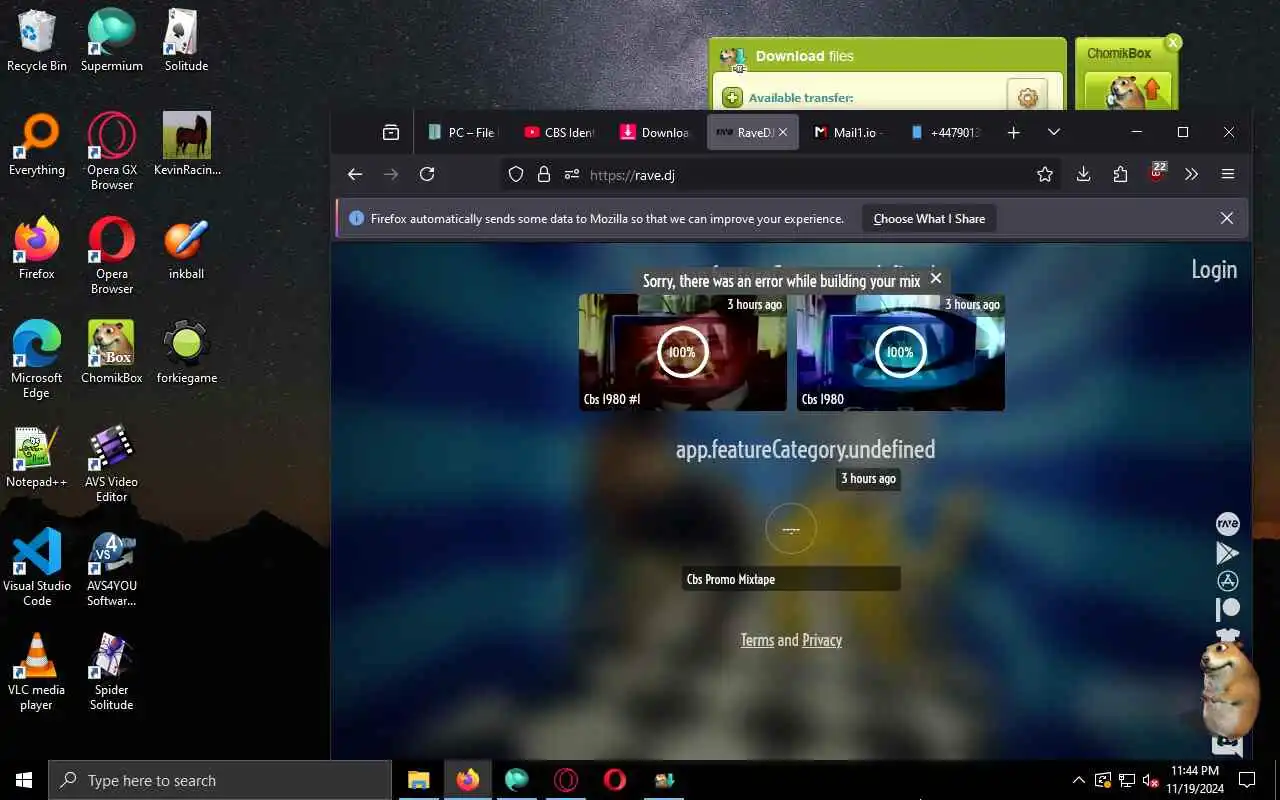Viewport: 1280px width, 800px height.
Task: Click the Login link
Action: pyautogui.click(x=1214, y=269)
